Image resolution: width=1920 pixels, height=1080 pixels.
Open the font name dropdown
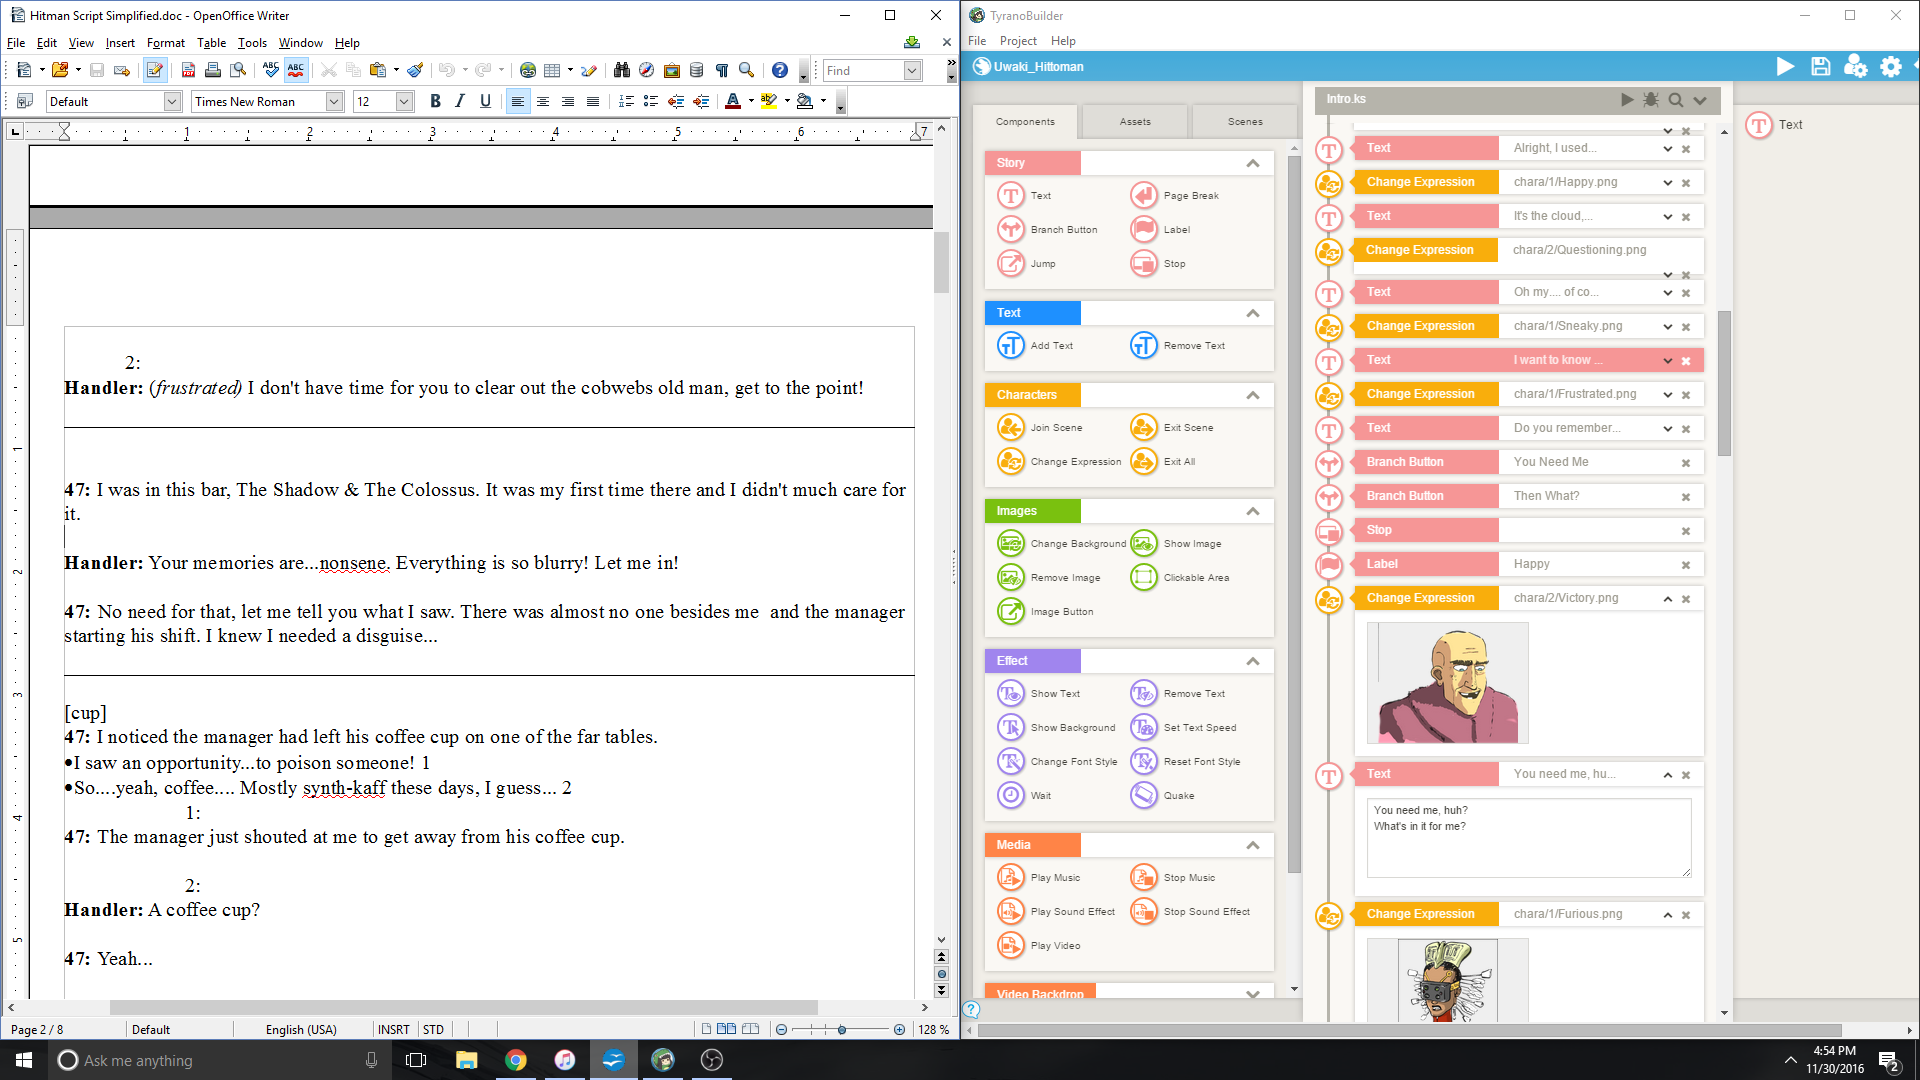point(334,101)
